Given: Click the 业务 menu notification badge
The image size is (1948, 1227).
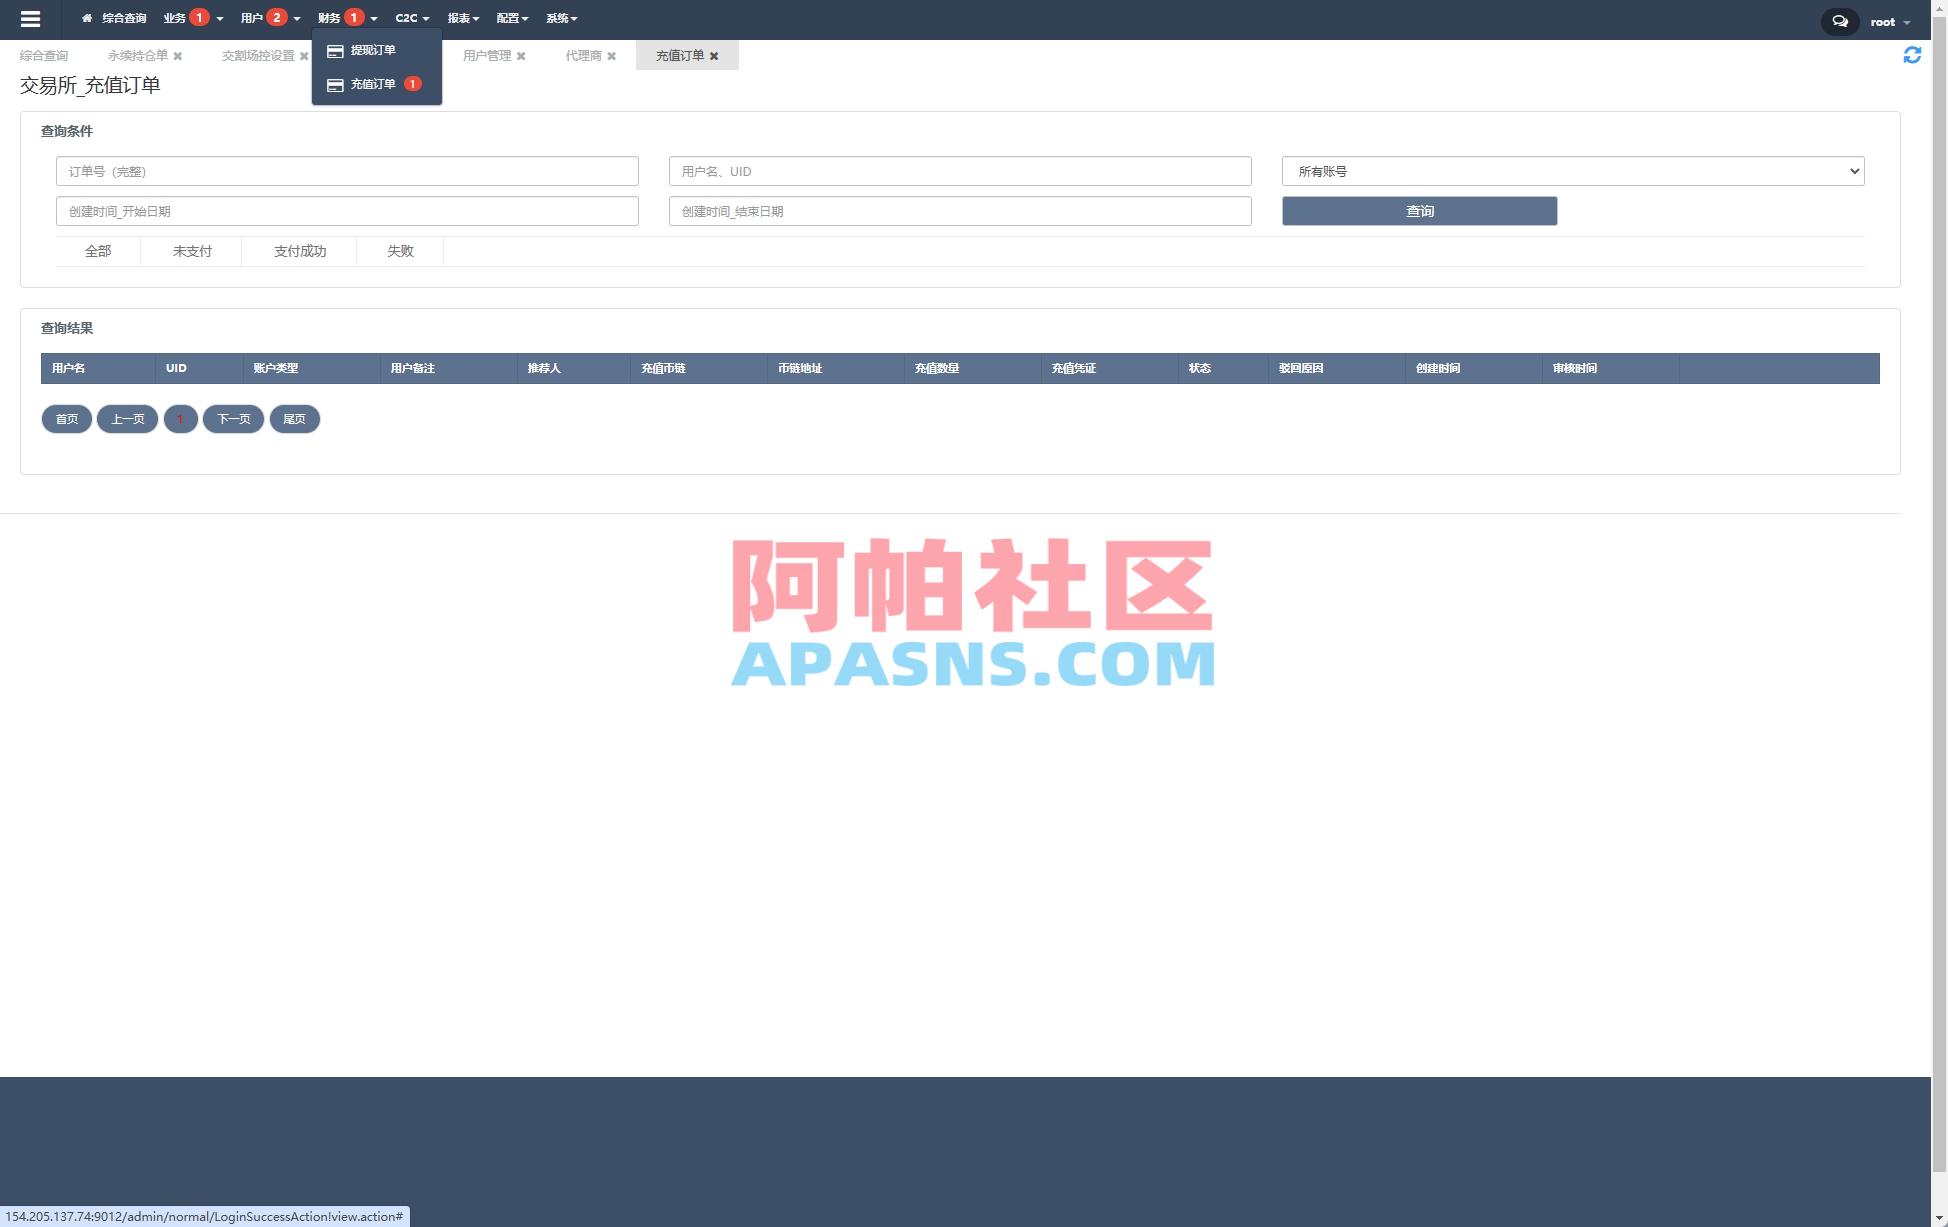Looking at the screenshot, I should (199, 16).
